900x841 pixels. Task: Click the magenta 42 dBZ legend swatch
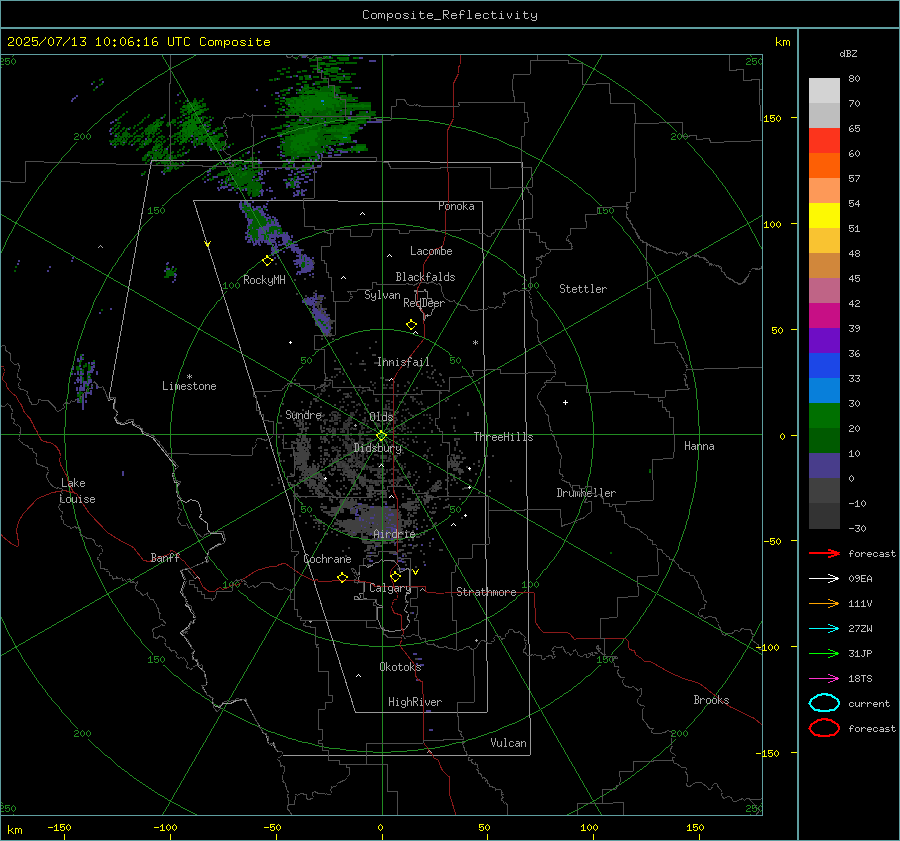(x=824, y=315)
